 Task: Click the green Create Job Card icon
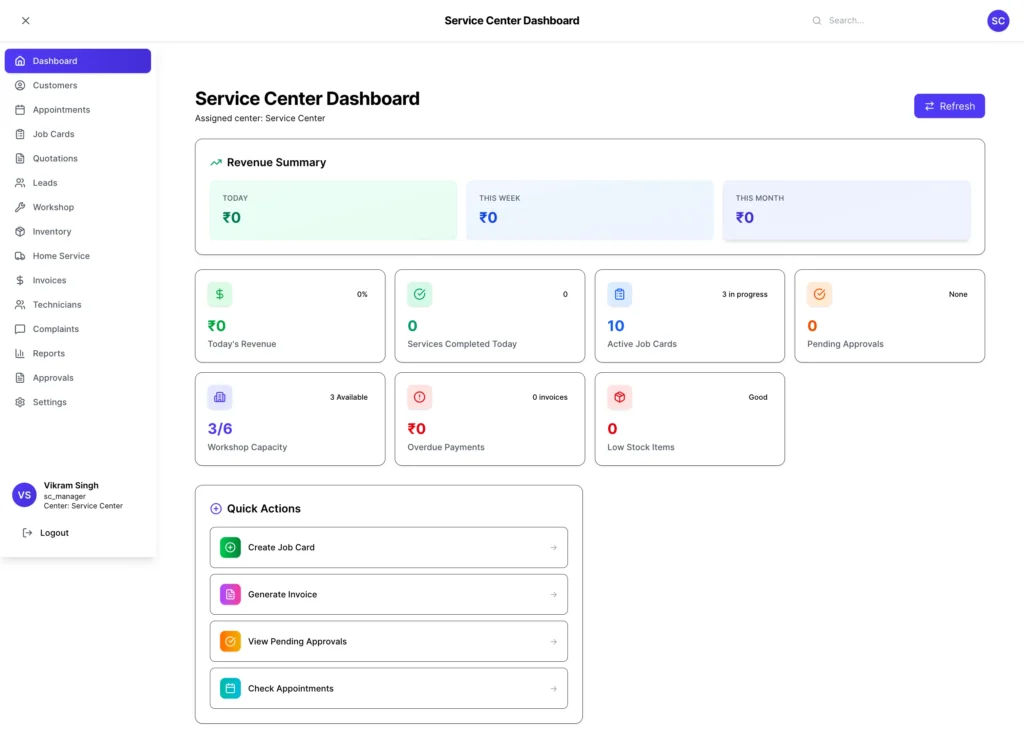[230, 547]
